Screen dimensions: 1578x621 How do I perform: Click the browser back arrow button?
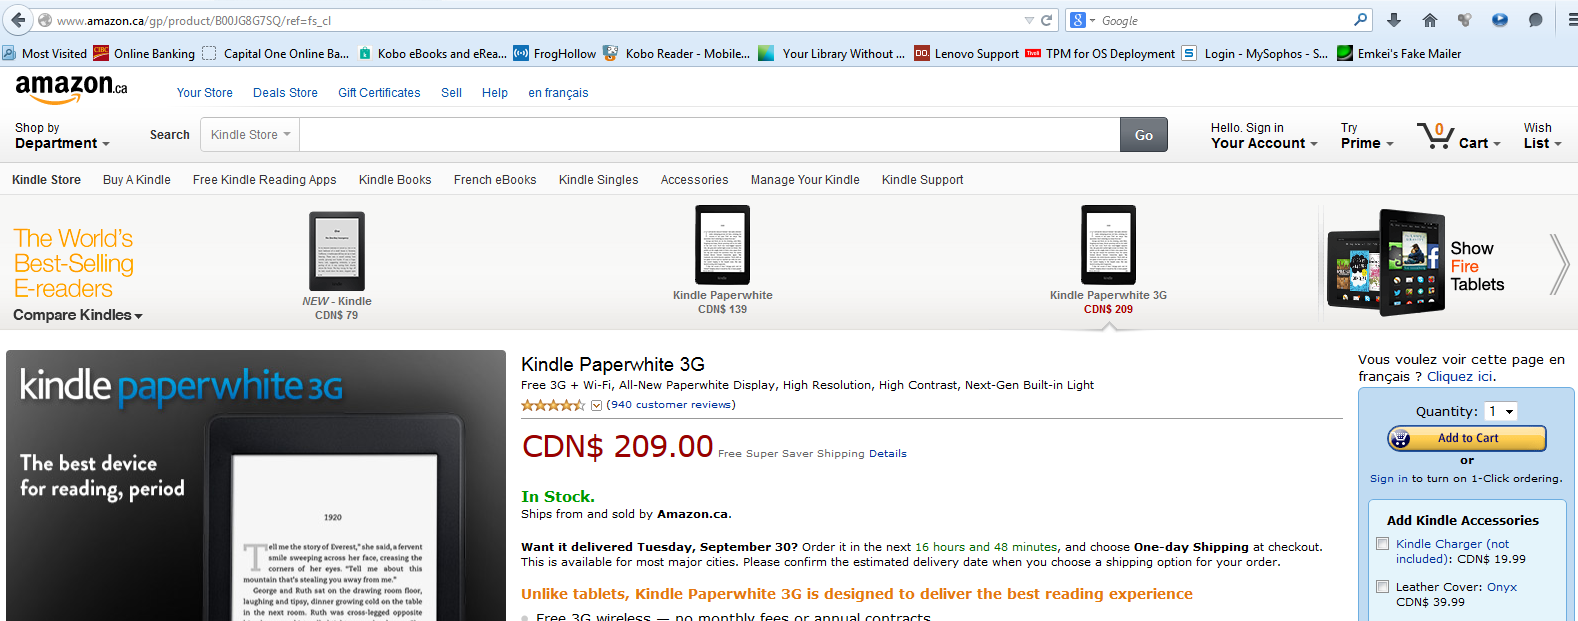click(18, 20)
